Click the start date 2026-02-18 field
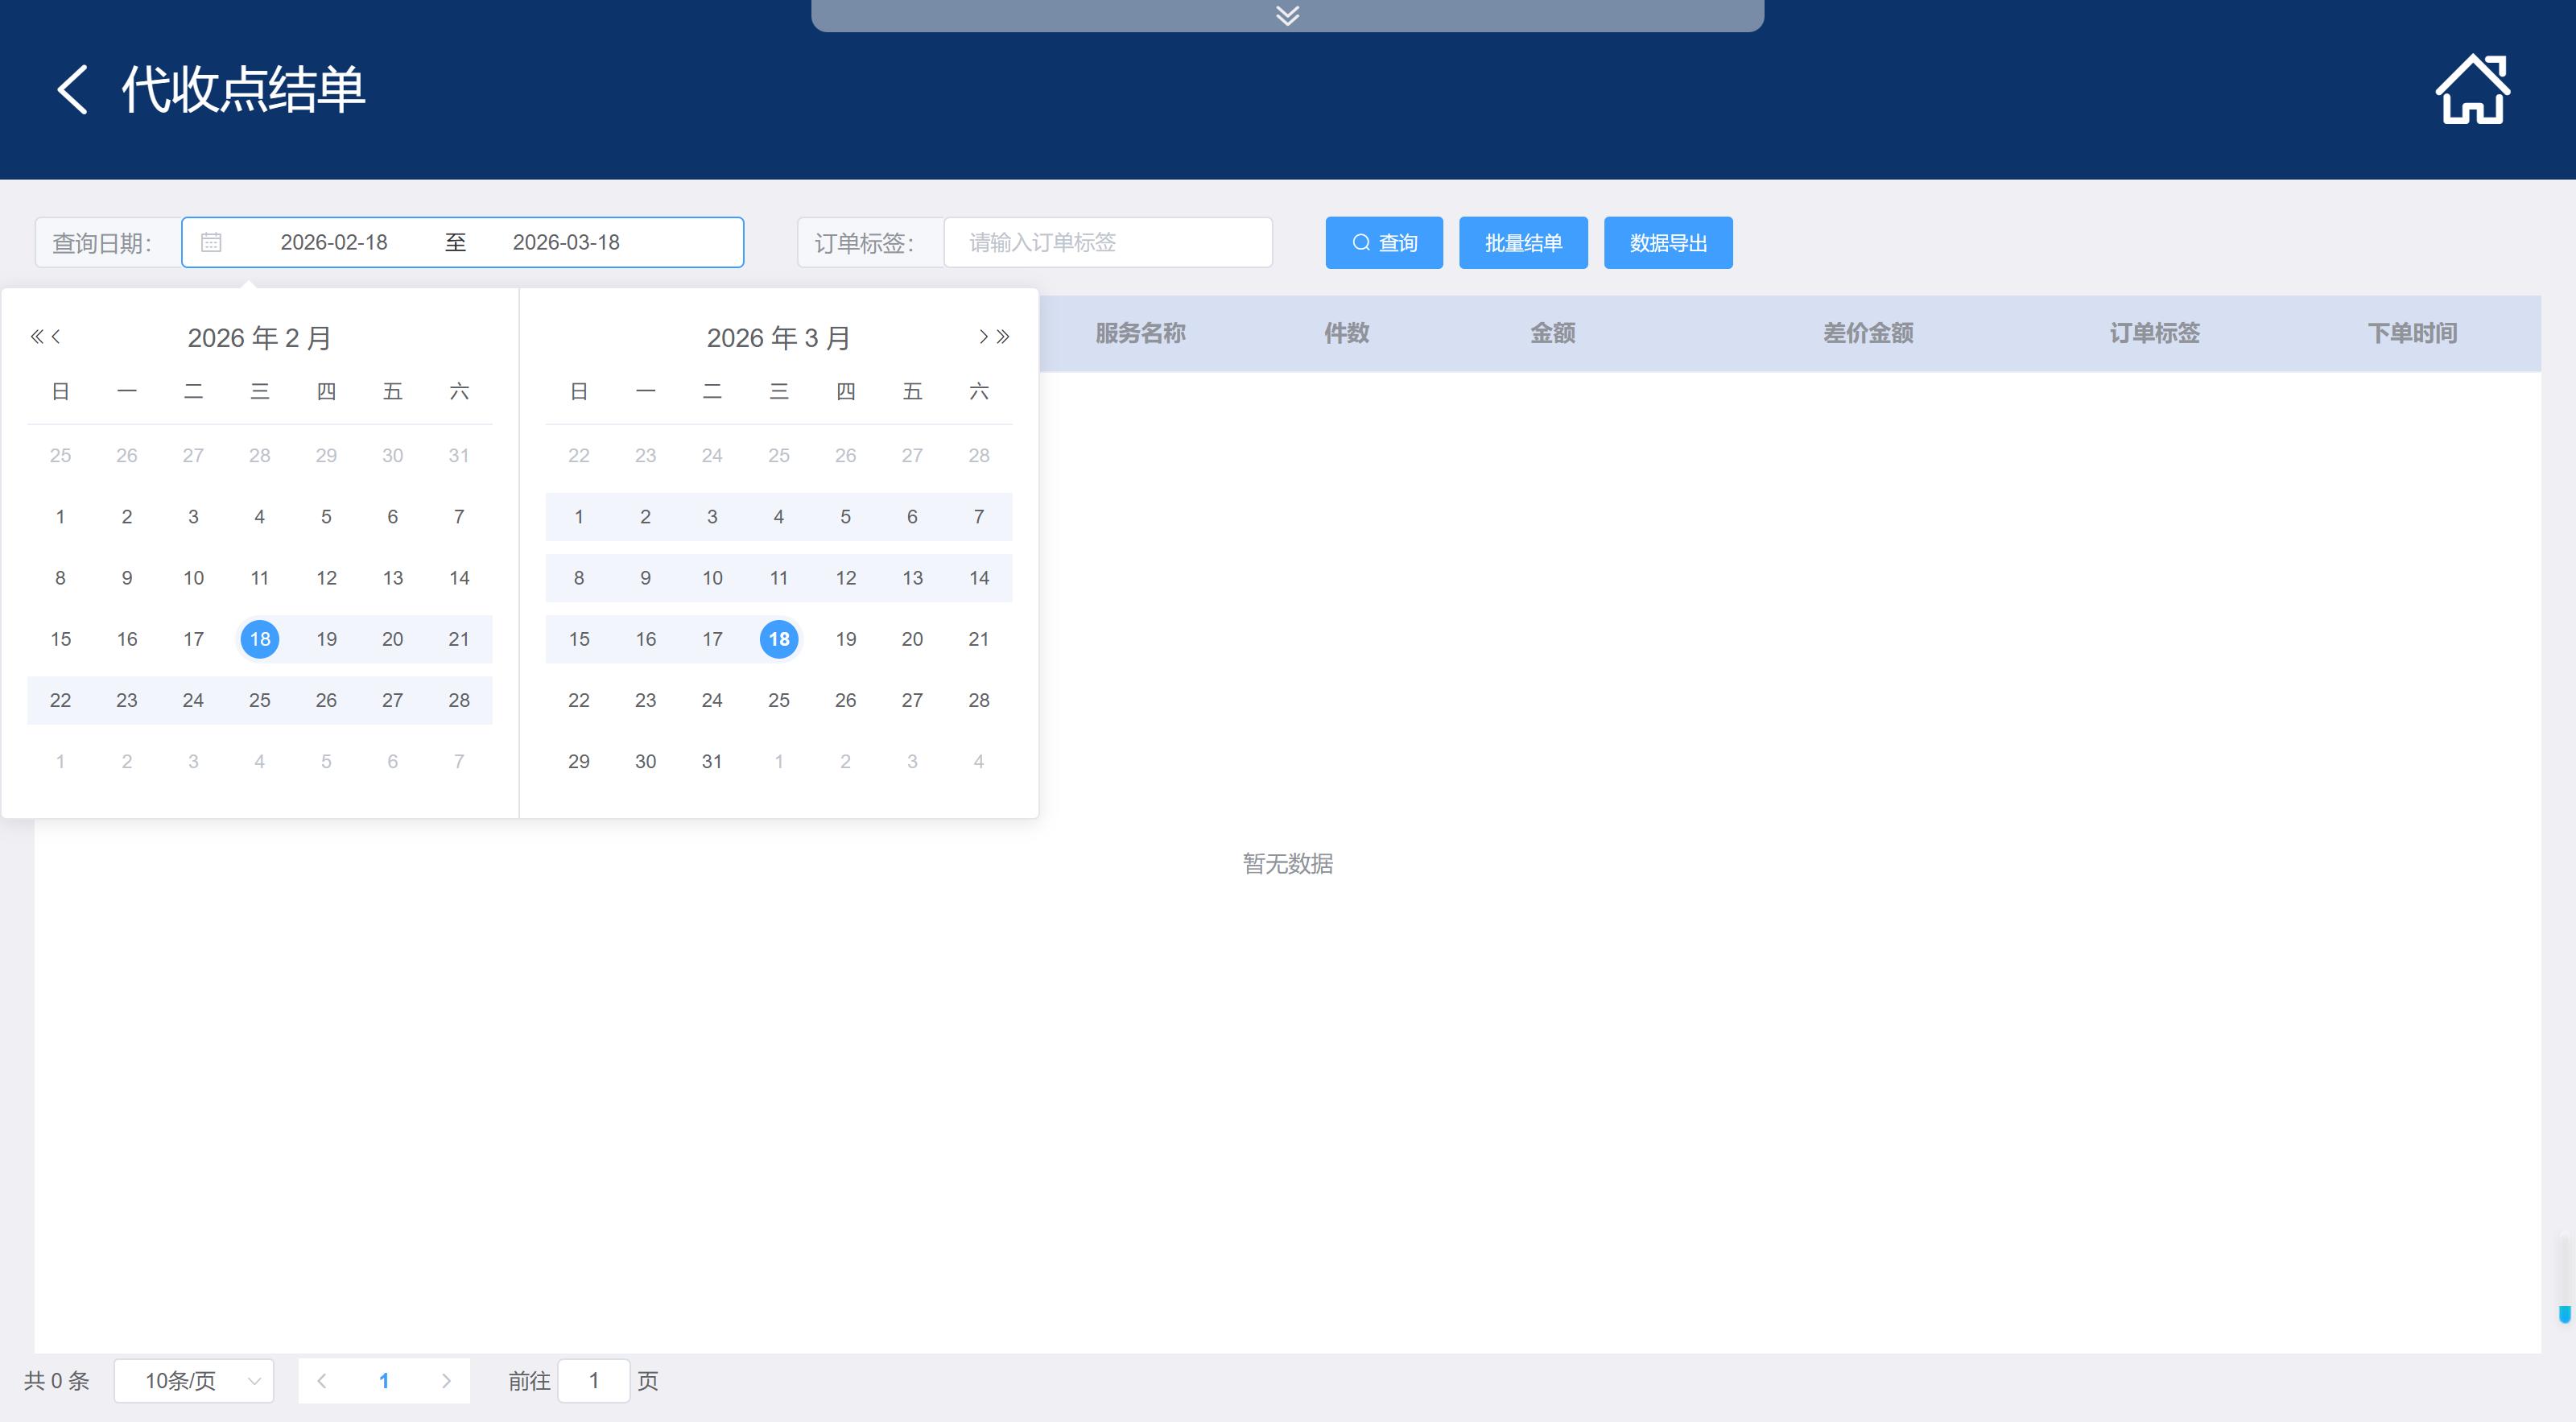Viewport: 2576px width, 1422px height. tap(334, 243)
